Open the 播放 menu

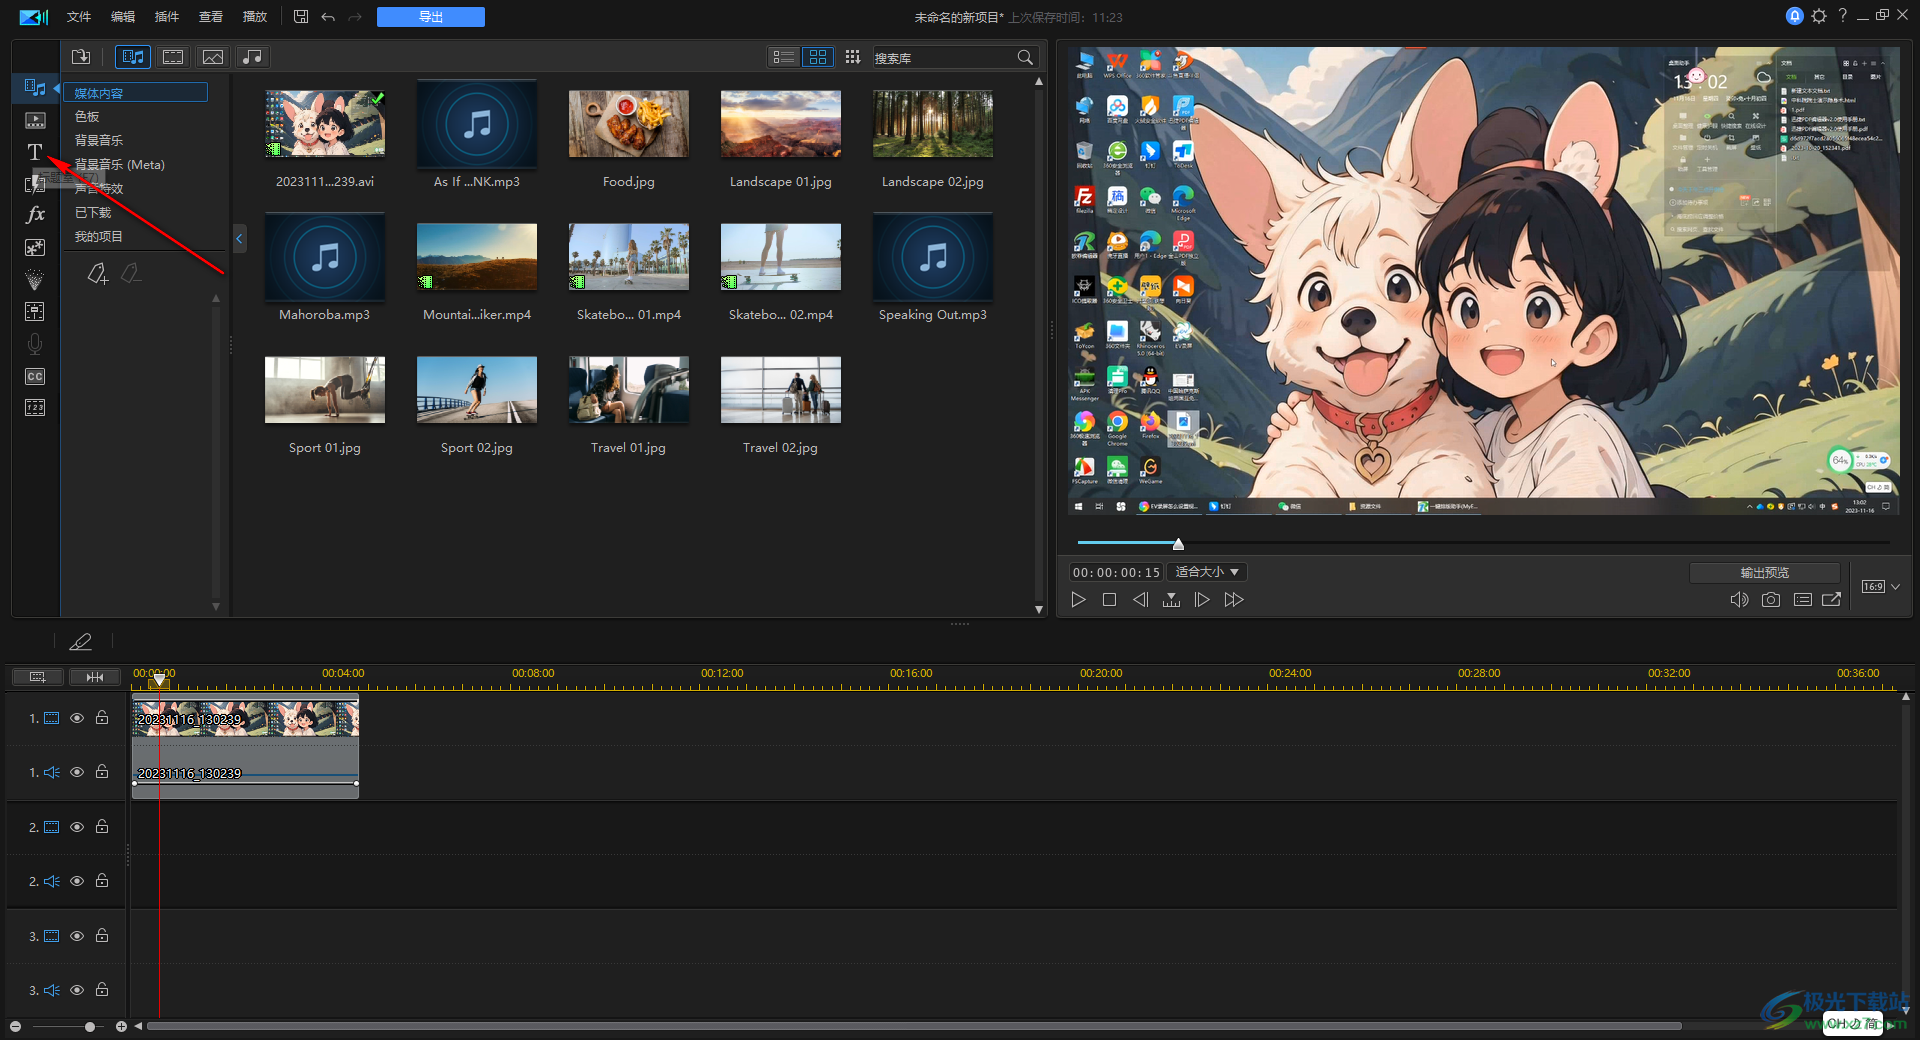(255, 17)
